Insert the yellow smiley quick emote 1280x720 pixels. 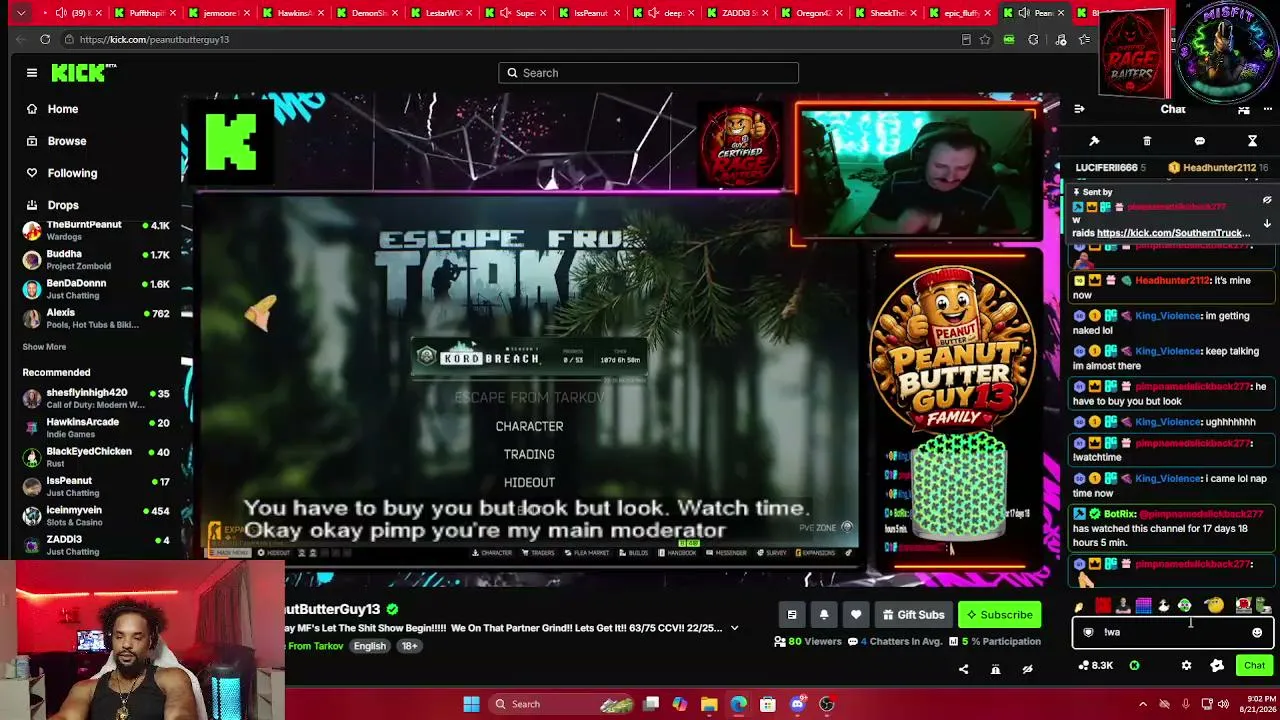(1214, 605)
